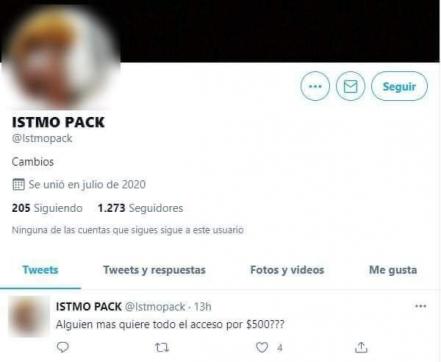The height and width of the screenshot is (362, 441).
Task: Retweet the ISTMO PACK tweet
Action: pos(162,348)
